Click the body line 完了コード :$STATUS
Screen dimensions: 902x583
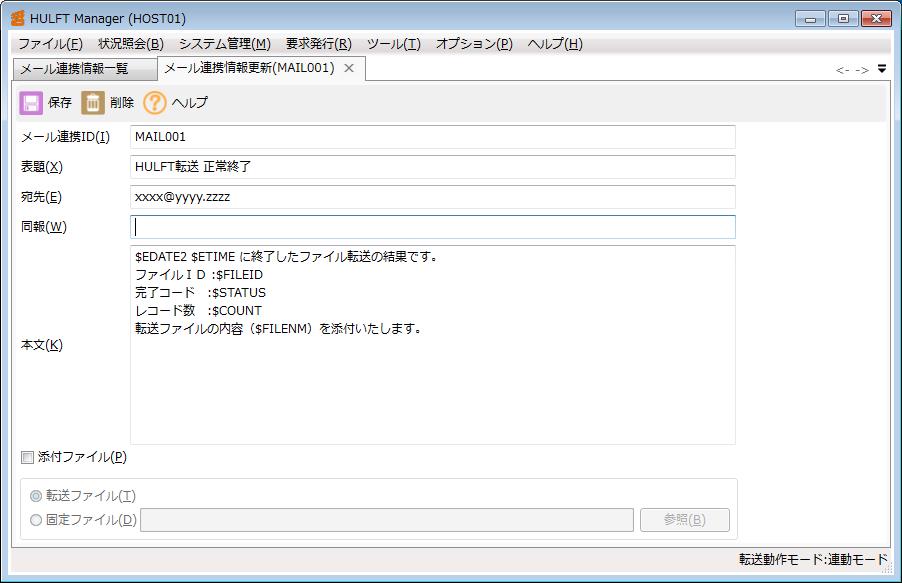[x=201, y=293]
